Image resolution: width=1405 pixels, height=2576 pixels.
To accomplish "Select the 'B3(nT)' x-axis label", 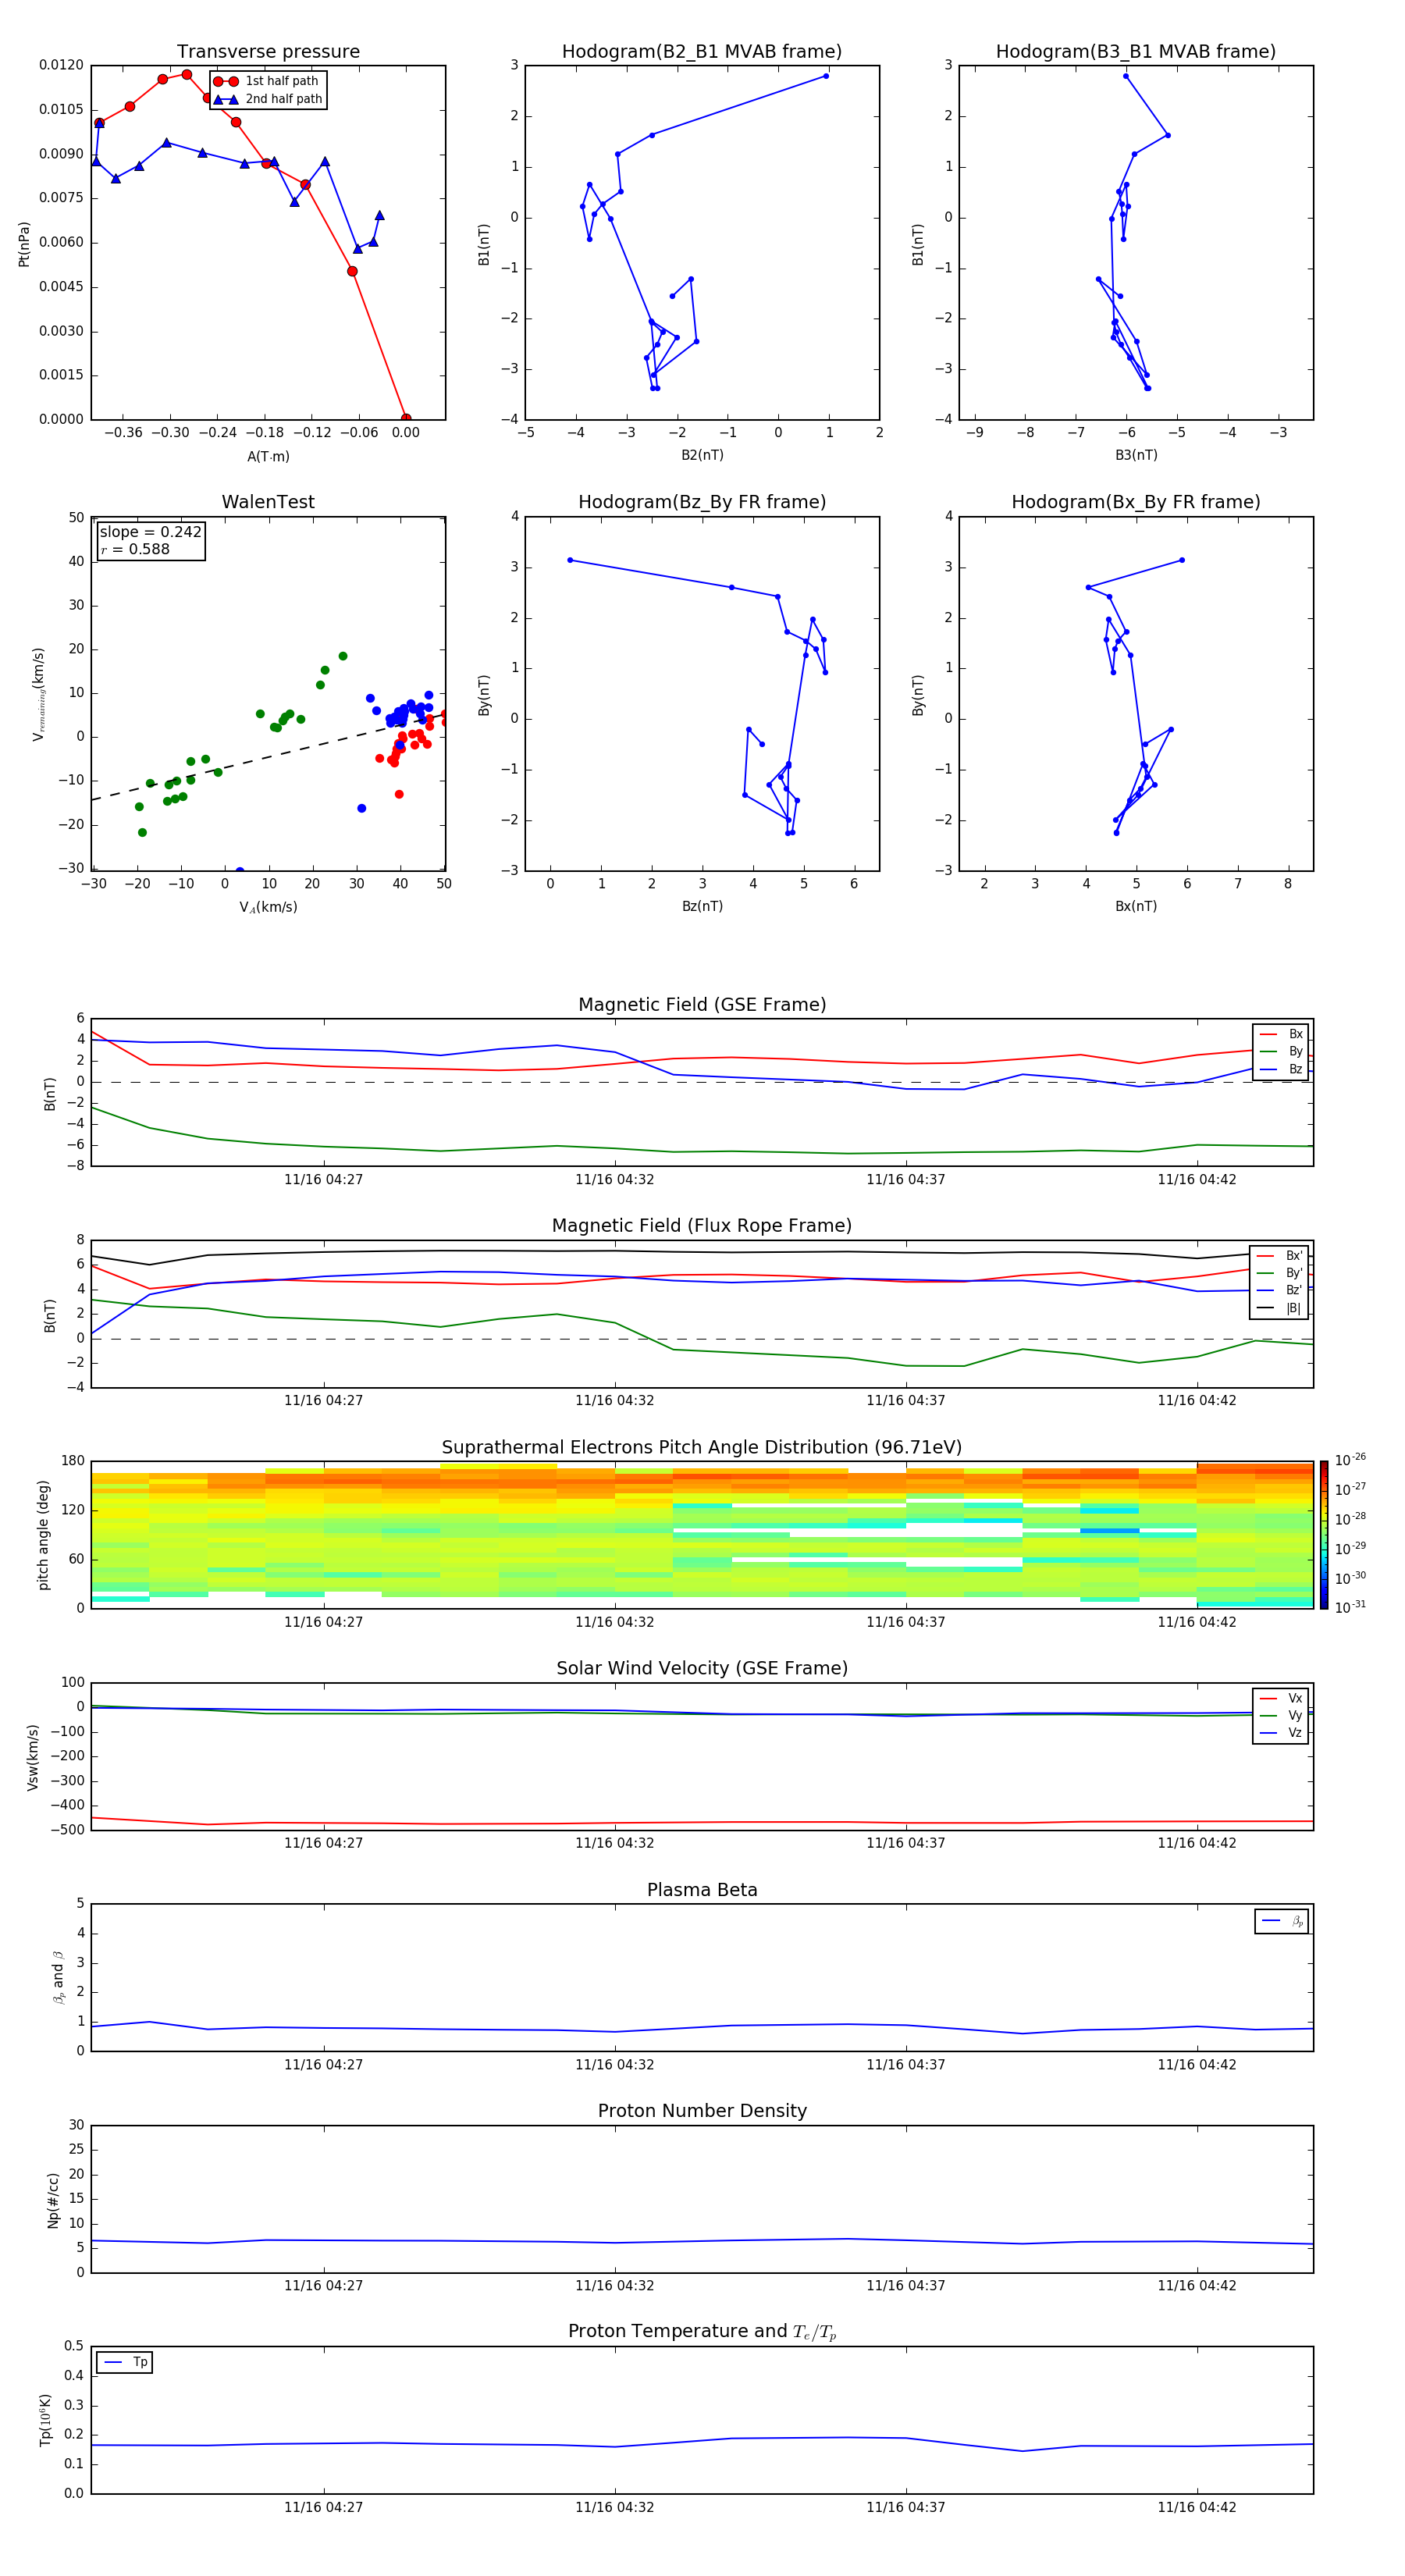I will tap(1136, 455).
